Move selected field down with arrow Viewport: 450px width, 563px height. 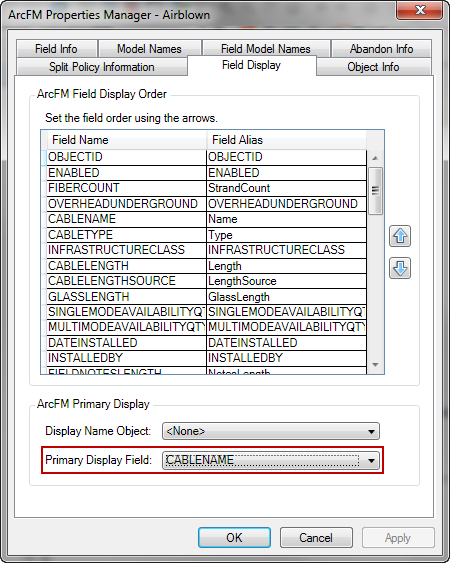tap(400, 268)
